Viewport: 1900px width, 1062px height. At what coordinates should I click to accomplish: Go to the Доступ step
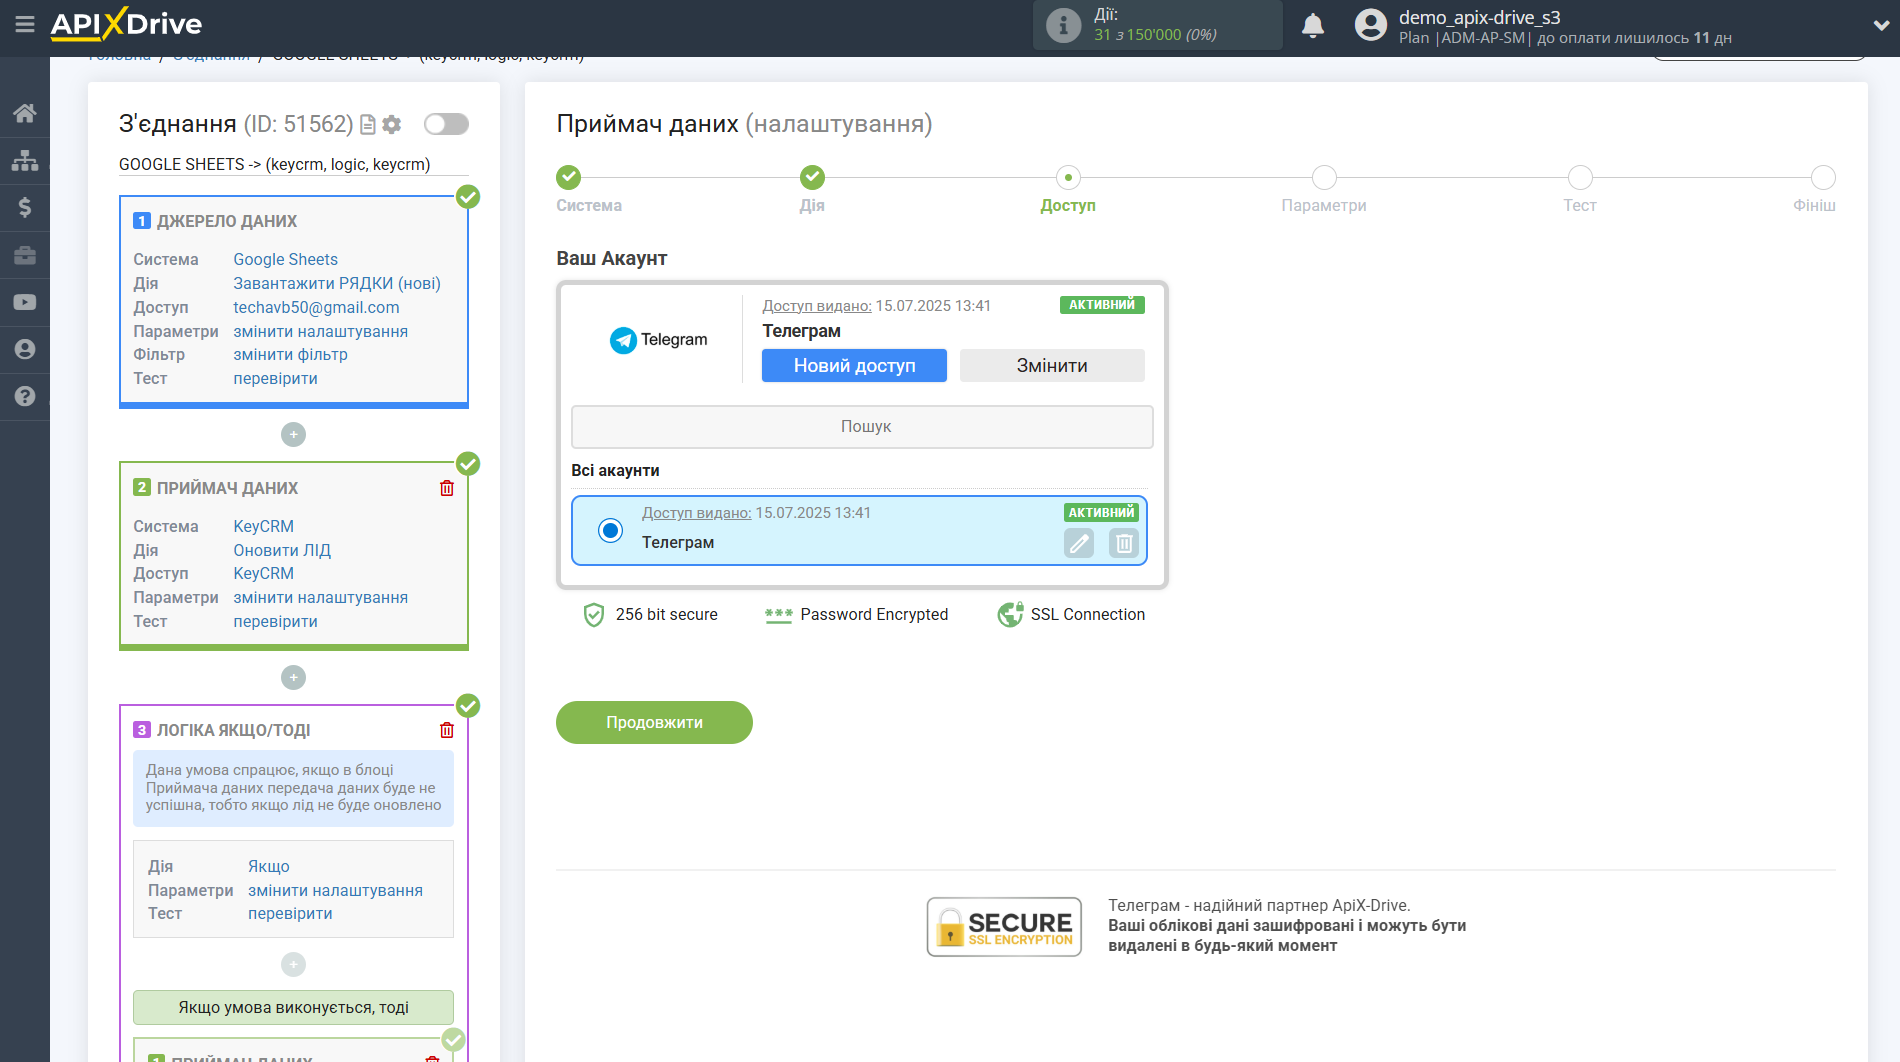pos(1068,178)
